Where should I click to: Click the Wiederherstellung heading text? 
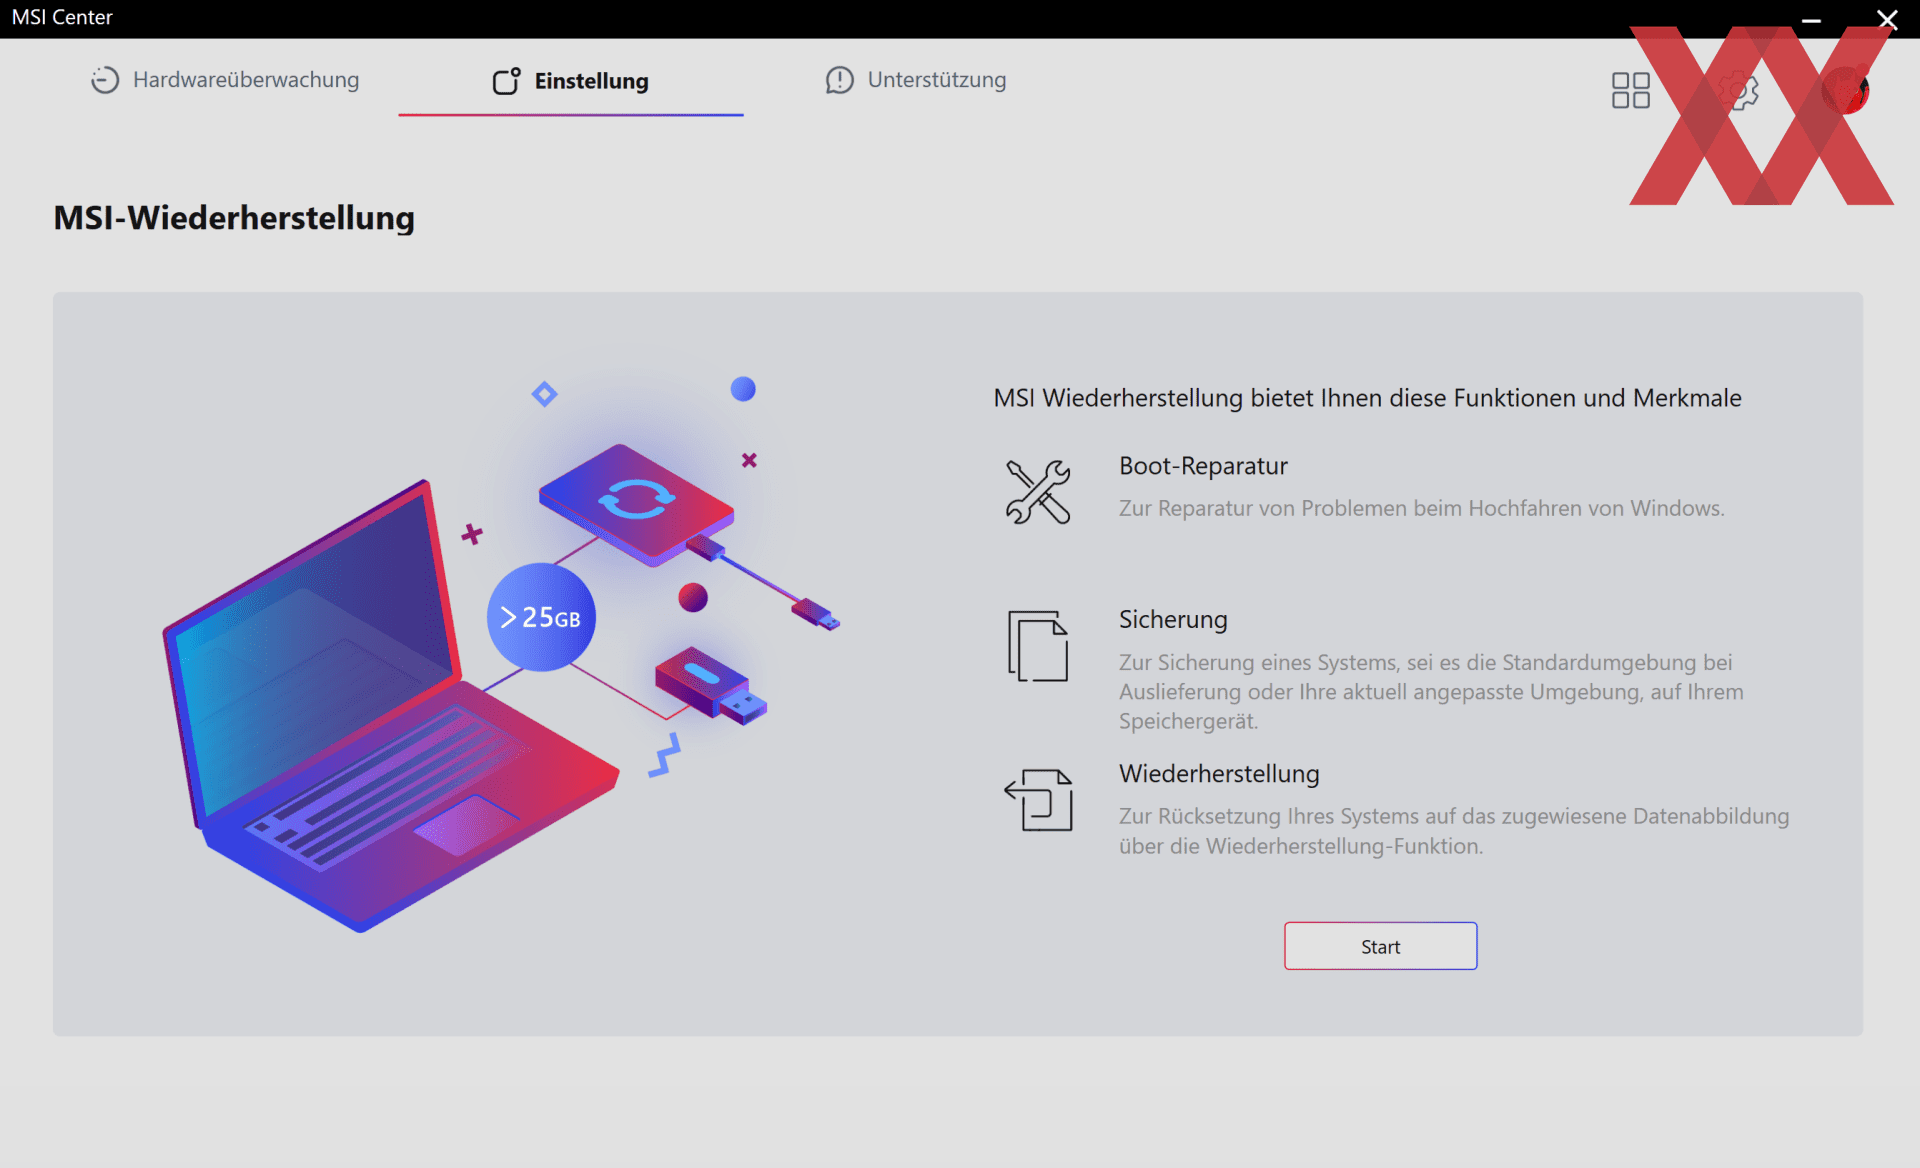click(1219, 774)
